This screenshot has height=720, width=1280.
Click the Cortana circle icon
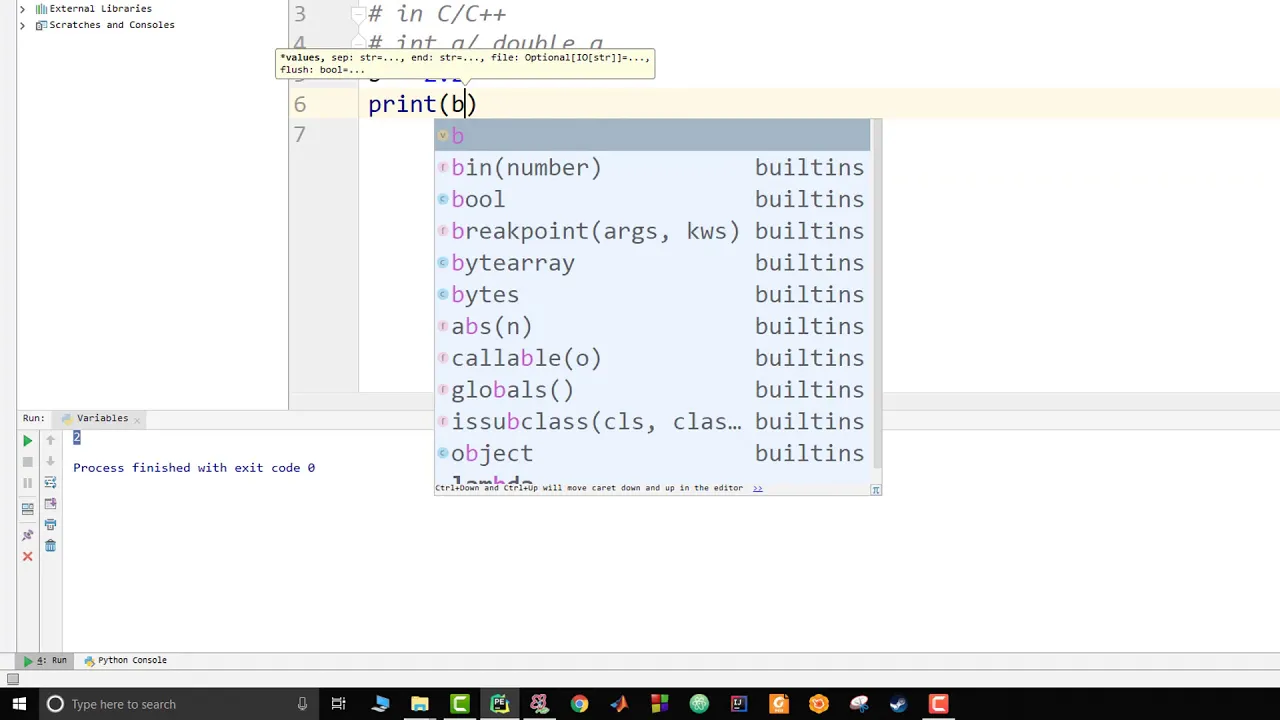point(55,704)
